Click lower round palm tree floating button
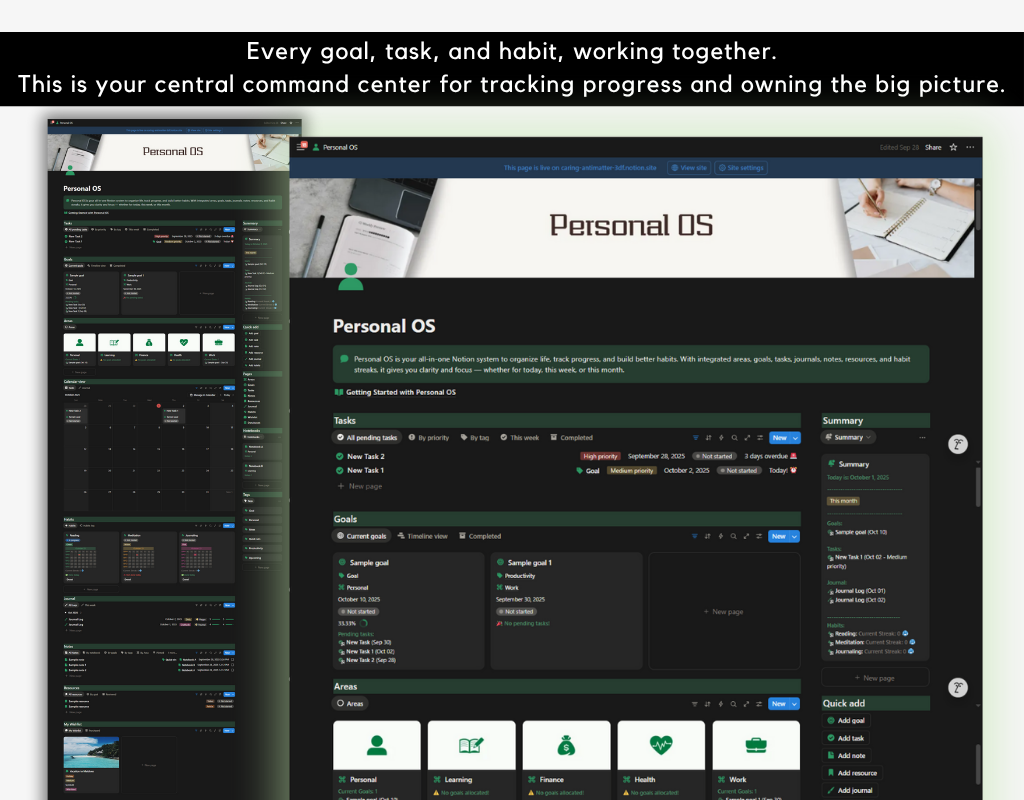Image resolution: width=1024 pixels, height=800 pixels. pyautogui.click(x=957, y=687)
